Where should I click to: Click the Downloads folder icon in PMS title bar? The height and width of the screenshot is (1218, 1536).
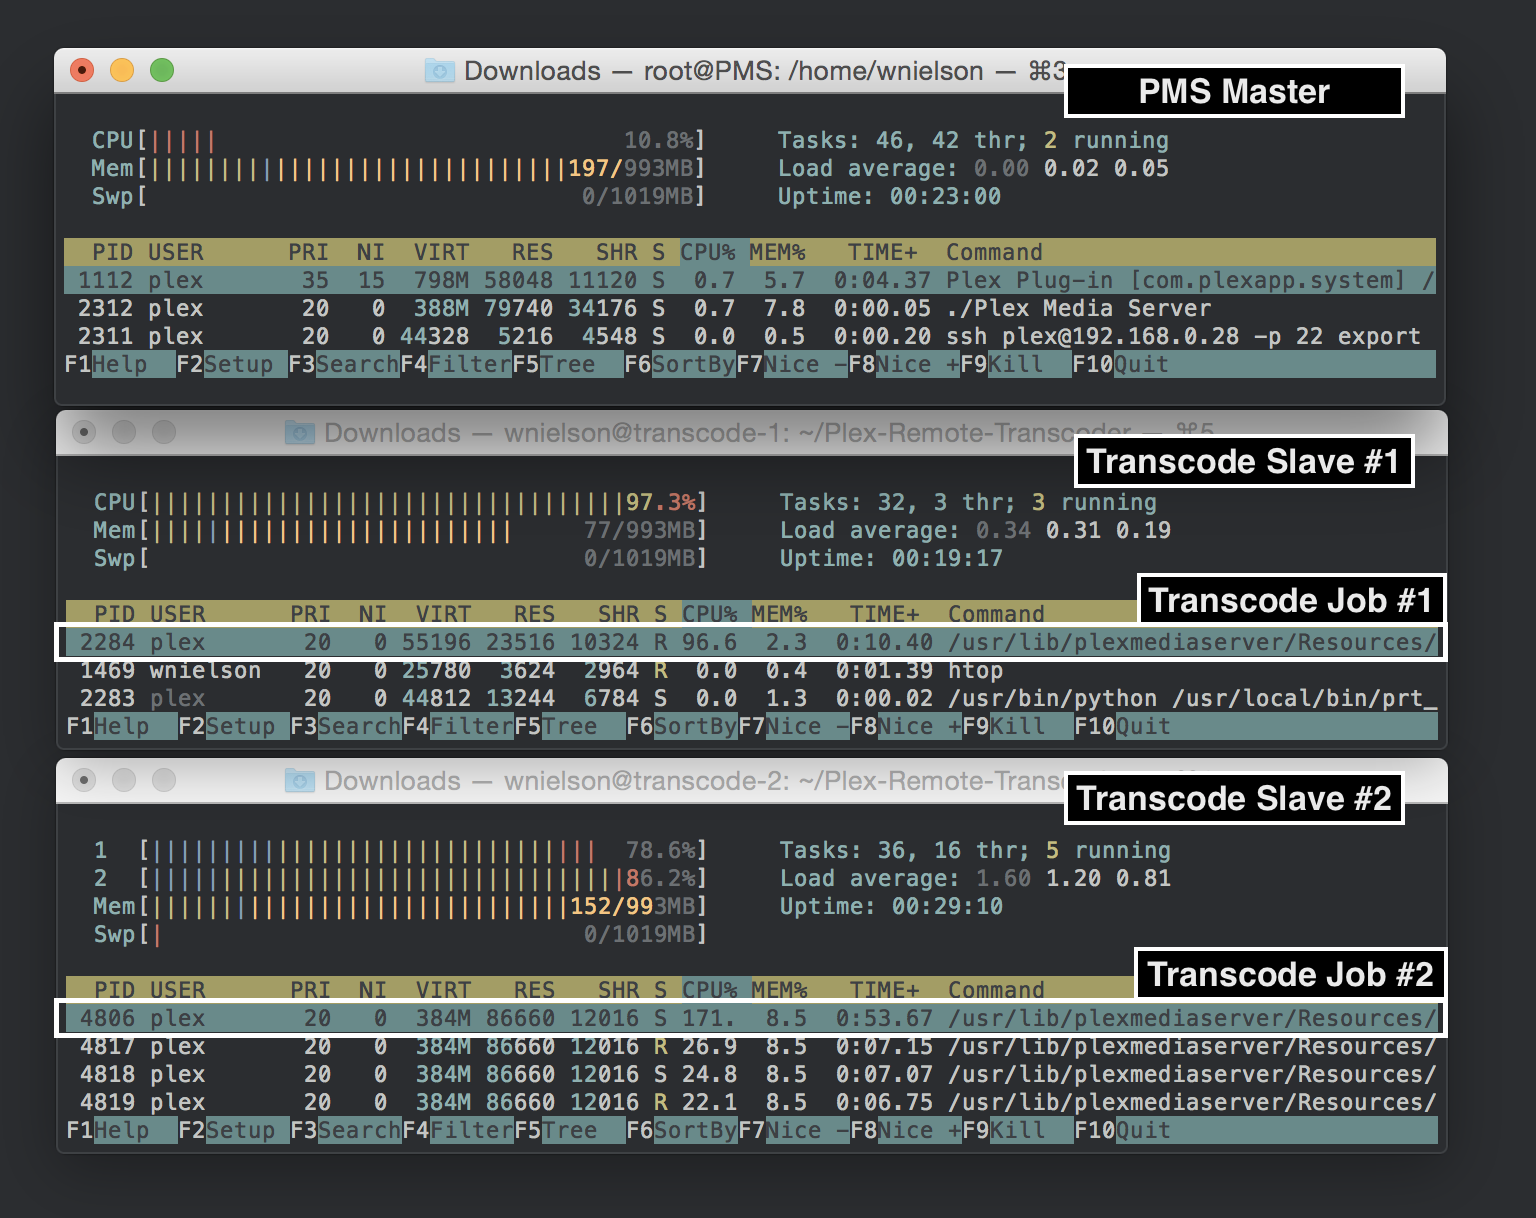pos(439,71)
